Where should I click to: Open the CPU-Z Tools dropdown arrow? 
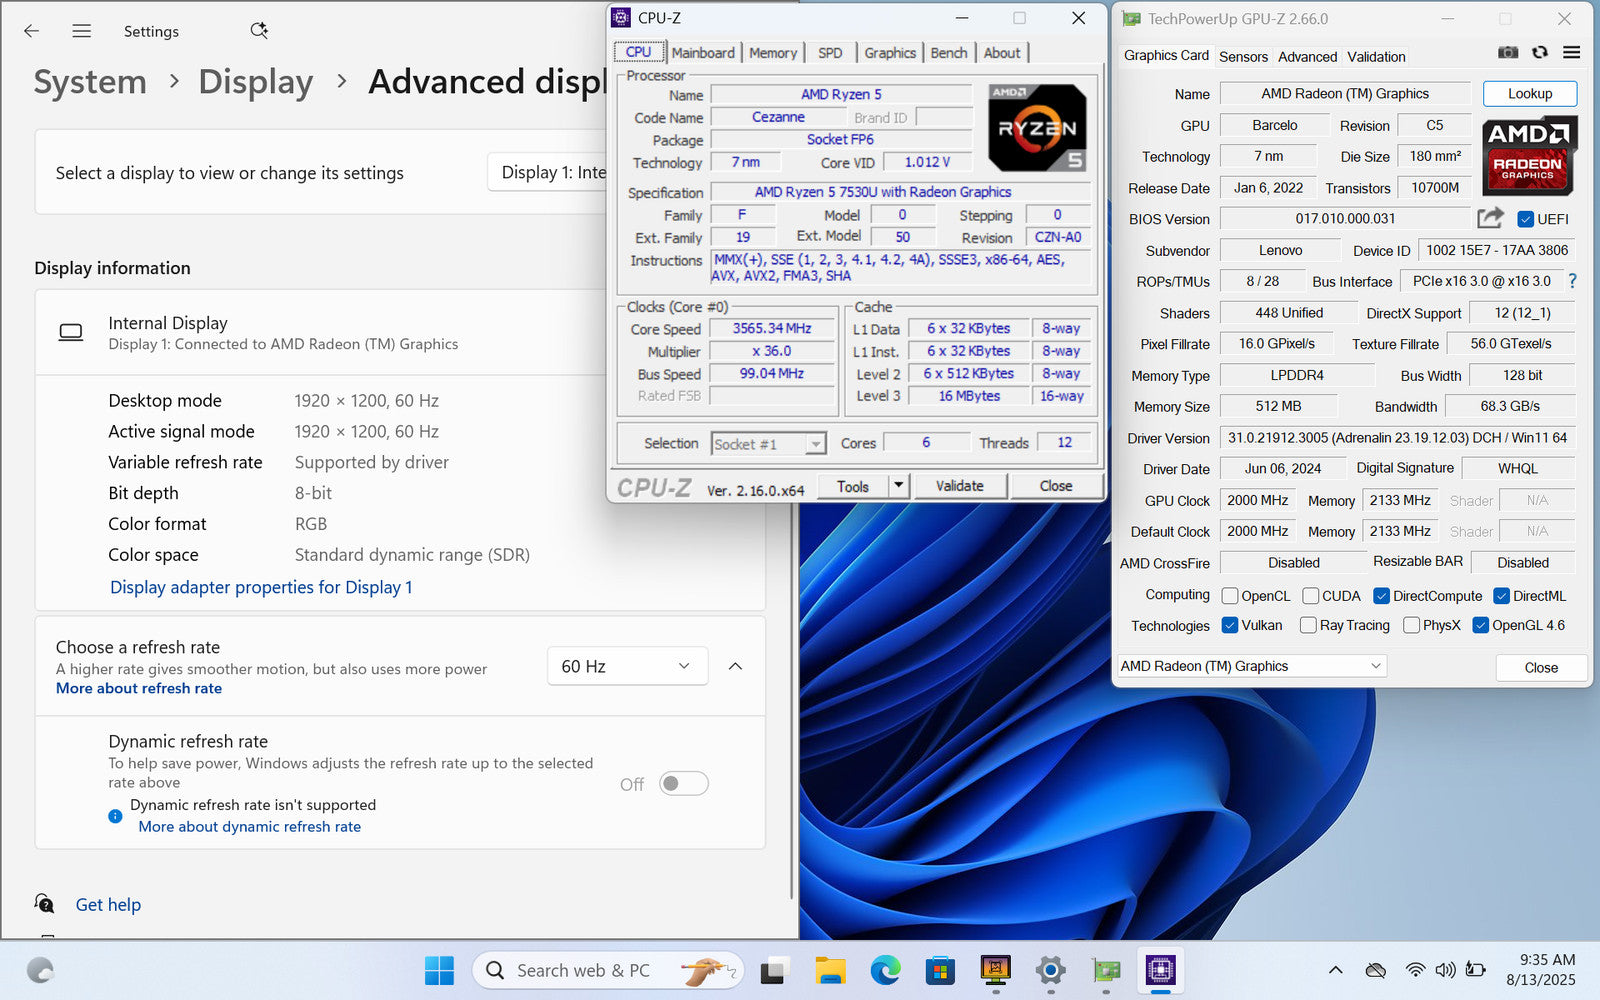tap(898, 486)
